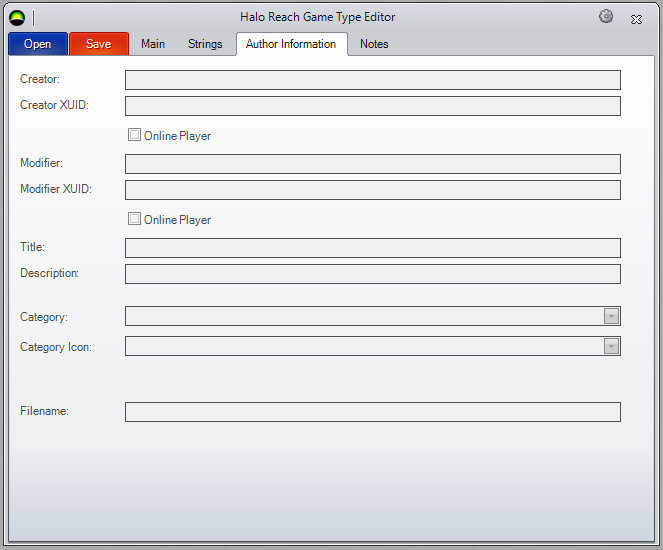
Task: Click into the Creator text field
Action: coord(372,80)
